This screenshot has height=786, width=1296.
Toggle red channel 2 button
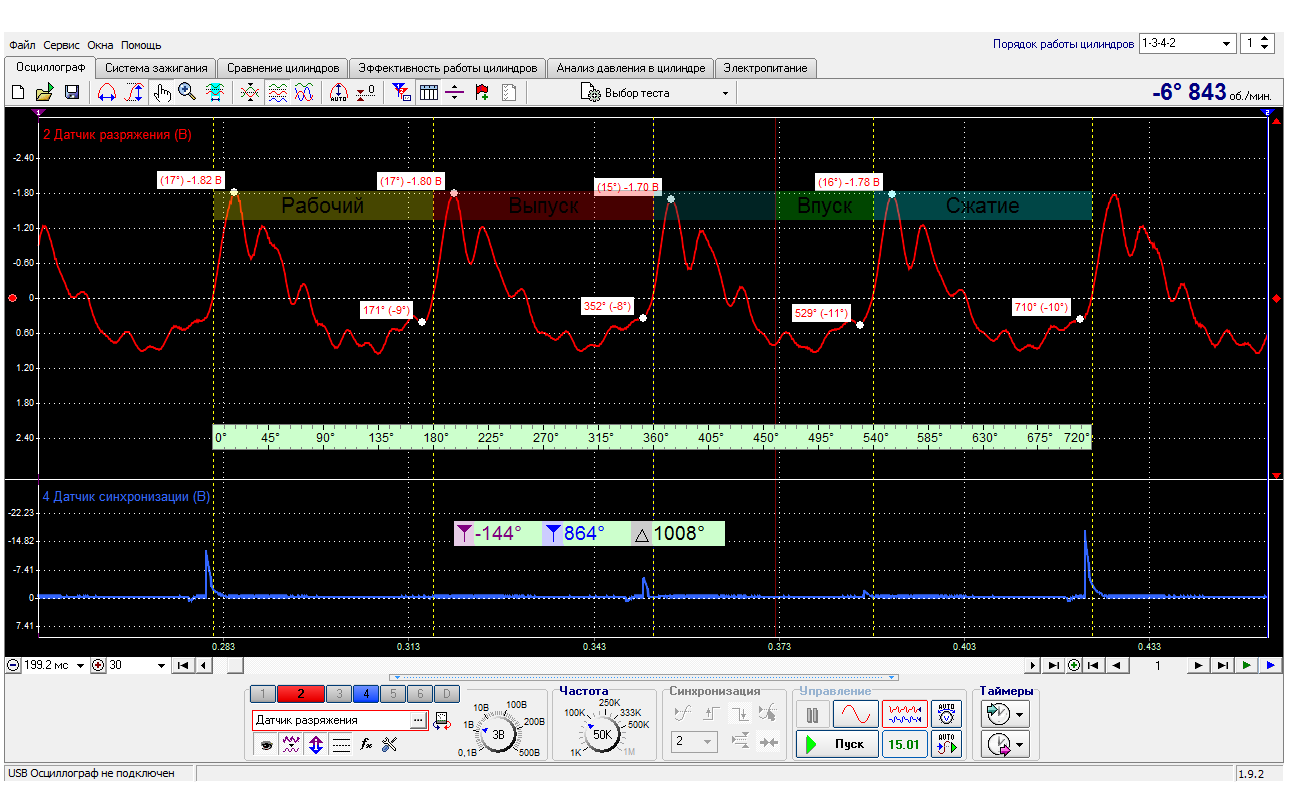point(301,693)
